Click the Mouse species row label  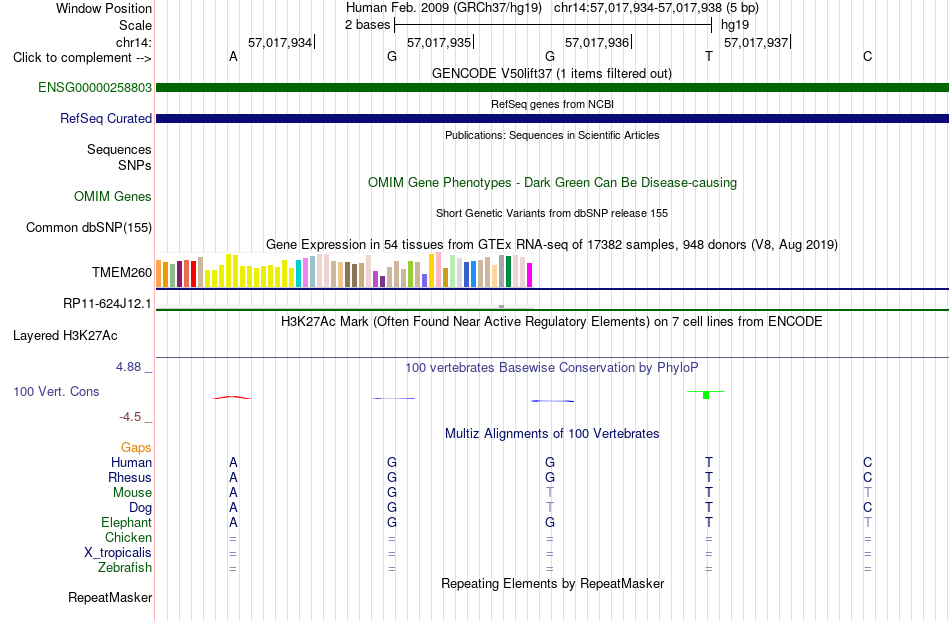tap(132, 493)
